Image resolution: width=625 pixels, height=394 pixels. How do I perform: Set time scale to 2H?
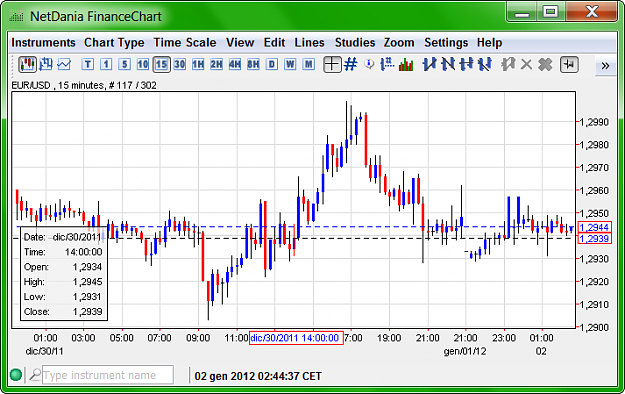[216, 64]
